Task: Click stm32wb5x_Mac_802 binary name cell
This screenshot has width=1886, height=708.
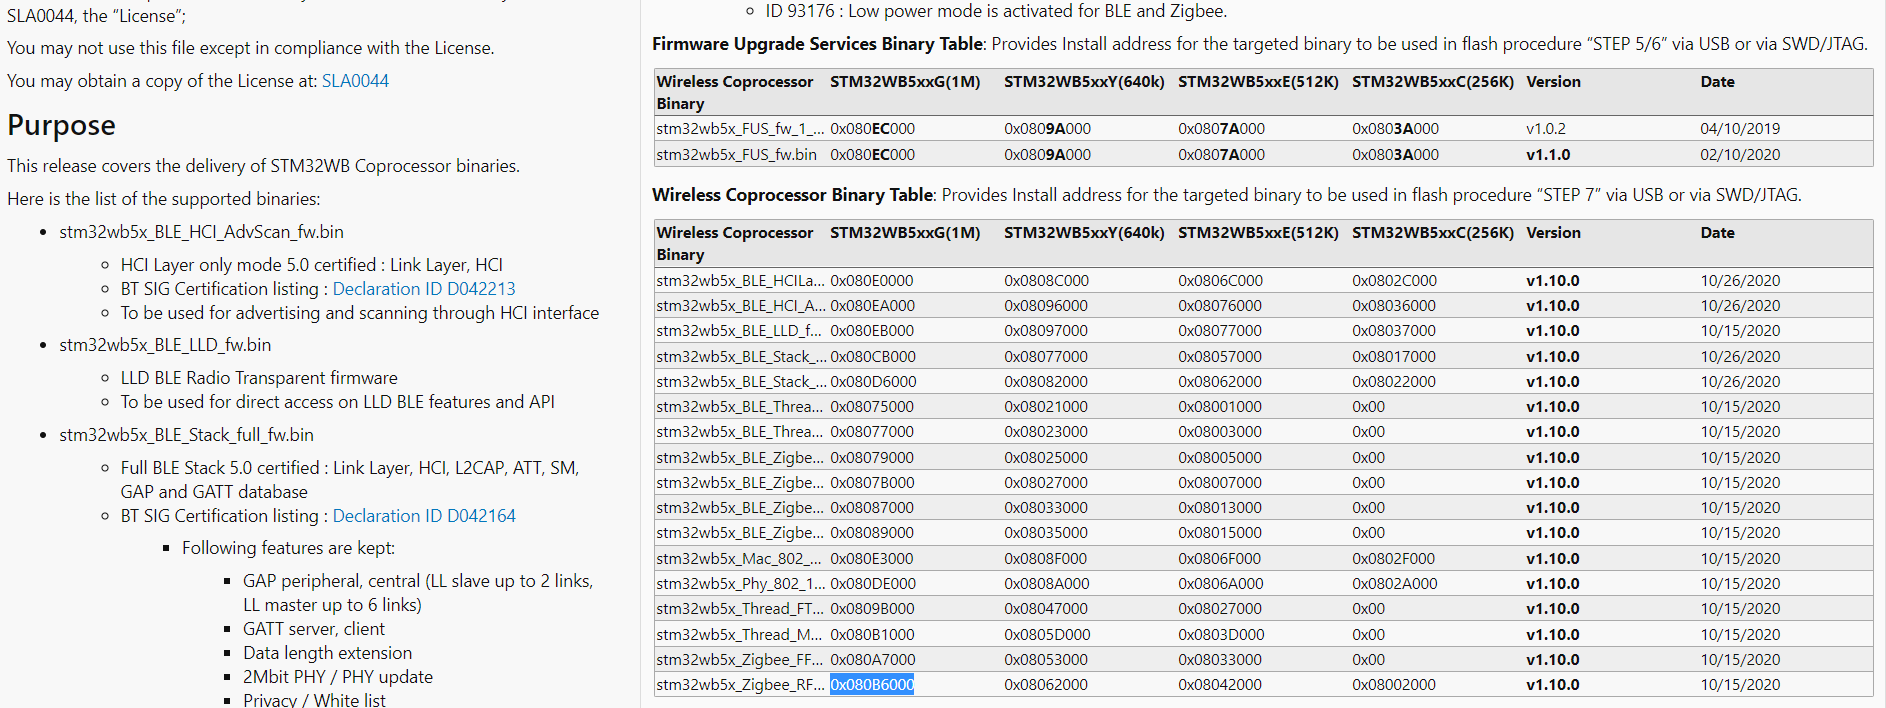Action: (740, 559)
